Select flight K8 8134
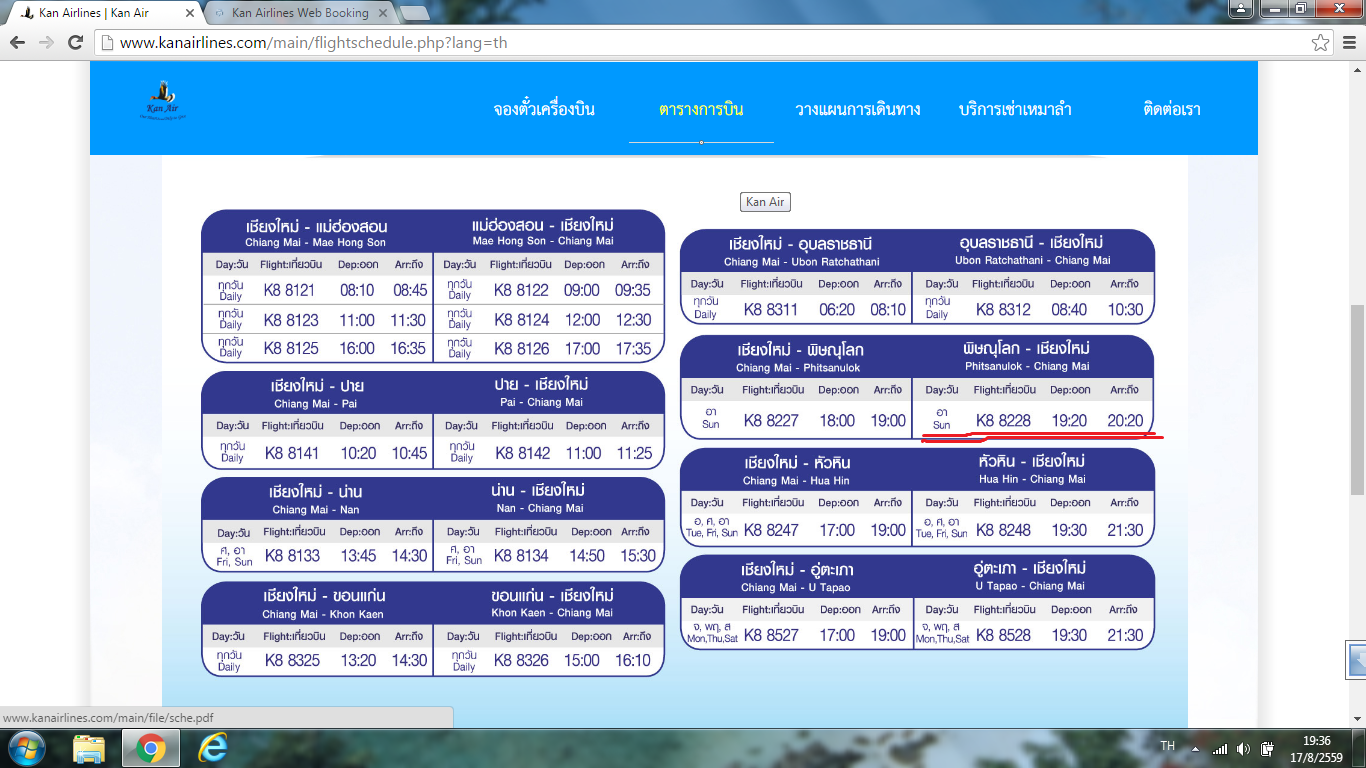Screen dimensions: 1366x768 point(522,556)
